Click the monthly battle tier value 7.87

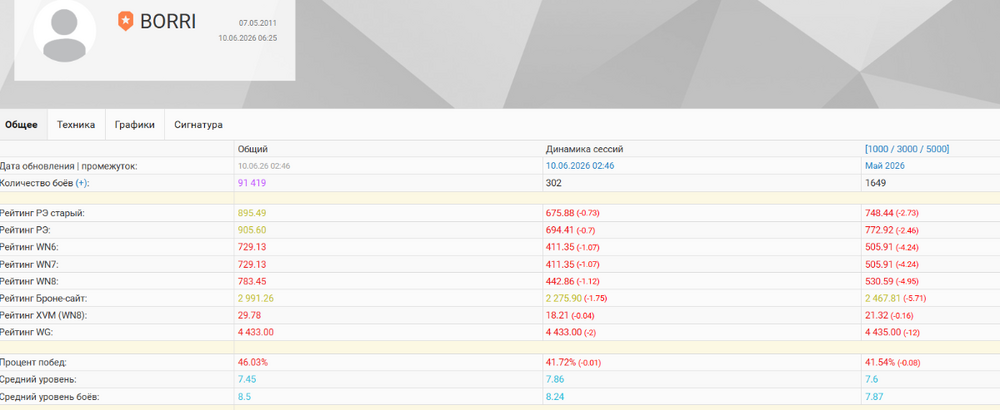pos(874,397)
